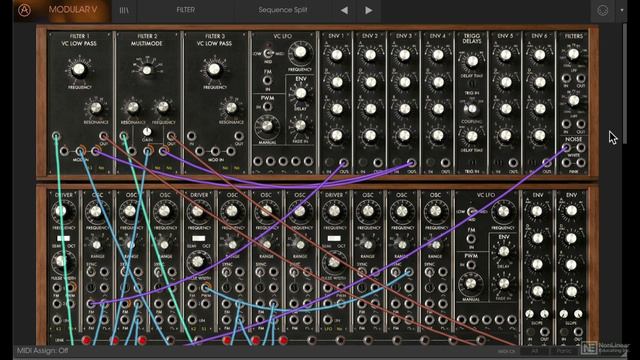This screenshot has height=360, width=640.
Task: Click the FILTERS module HPF OUT jack
Action: pos(580,124)
